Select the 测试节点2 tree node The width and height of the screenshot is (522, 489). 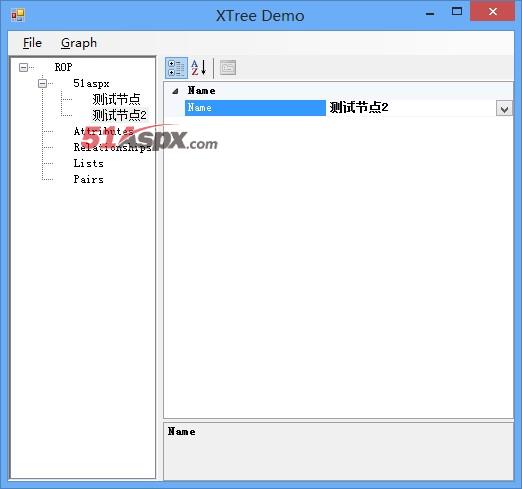pyautogui.click(x=119, y=115)
